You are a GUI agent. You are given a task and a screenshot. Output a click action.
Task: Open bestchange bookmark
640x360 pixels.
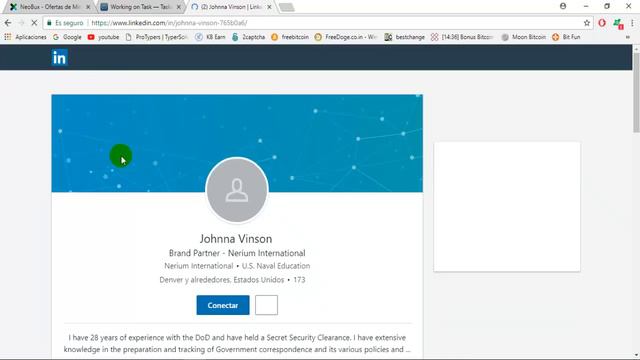tap(404, 37)
